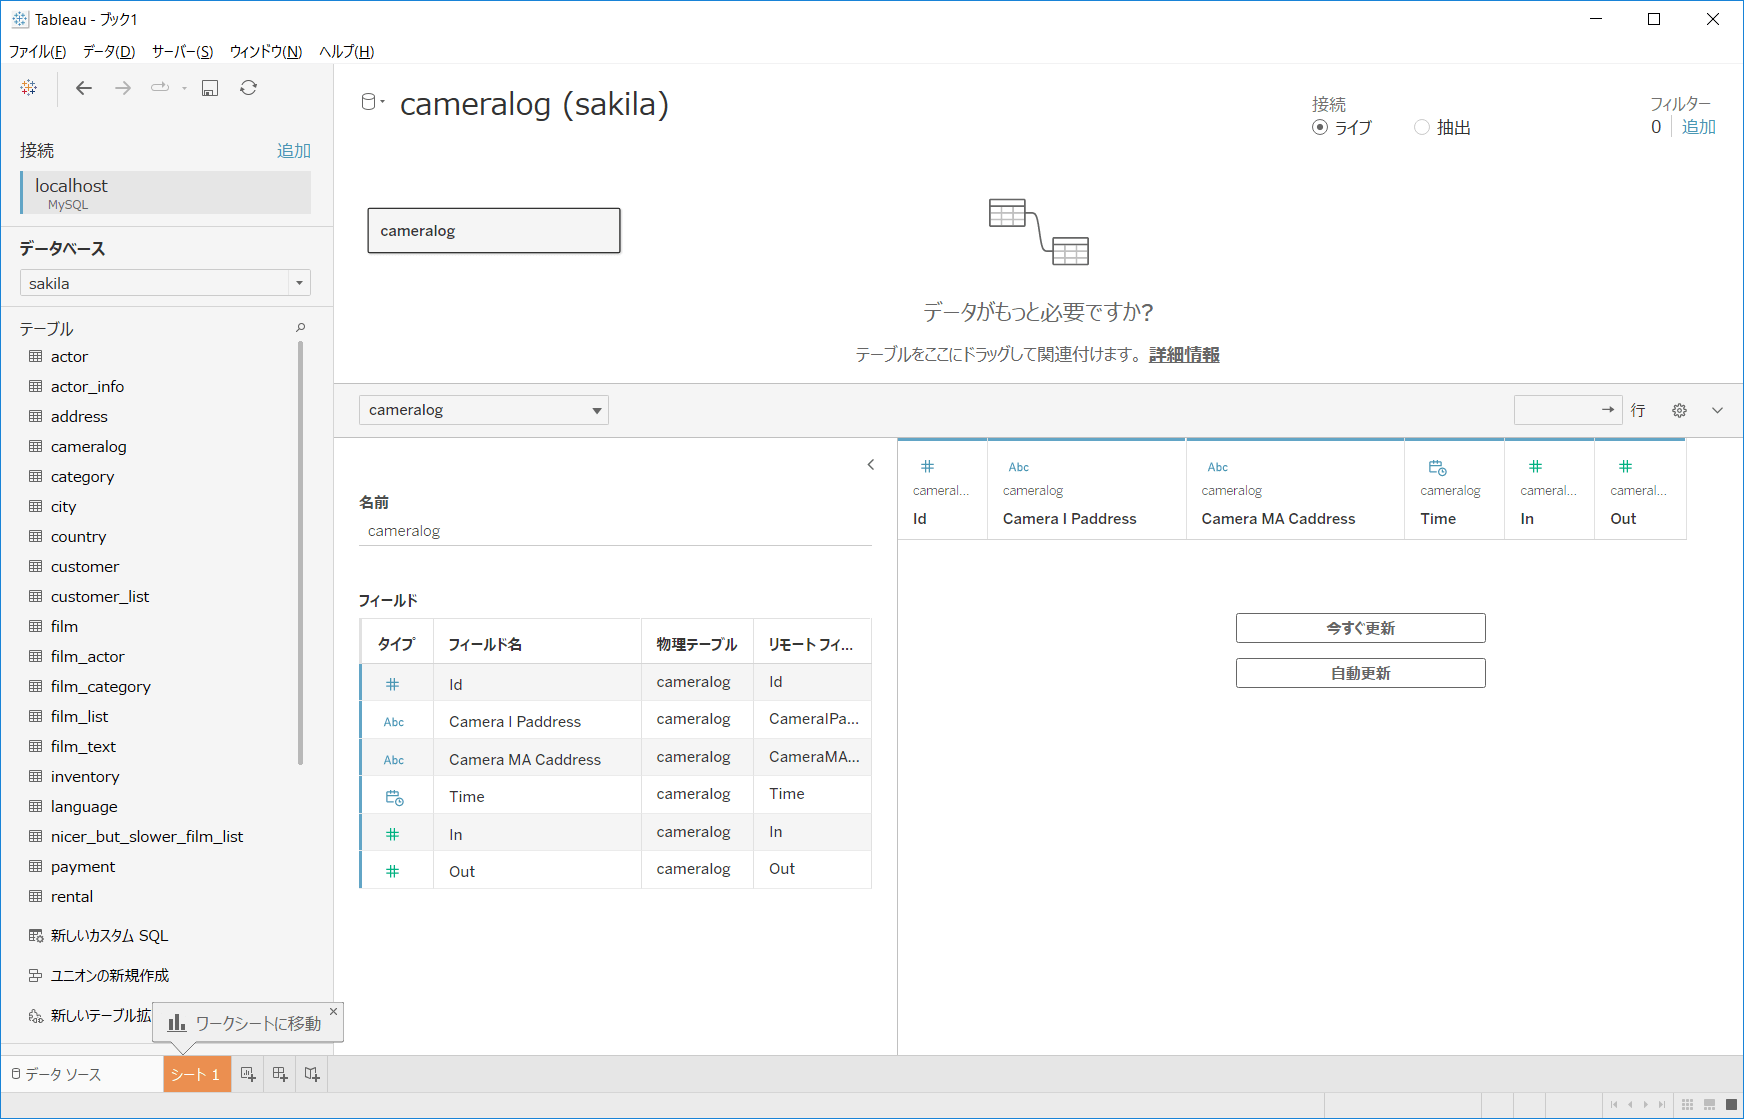Select the ライブ connection radio button
The height and width of the screenshot is (1119, 1744).
[x=1320, y=127]
